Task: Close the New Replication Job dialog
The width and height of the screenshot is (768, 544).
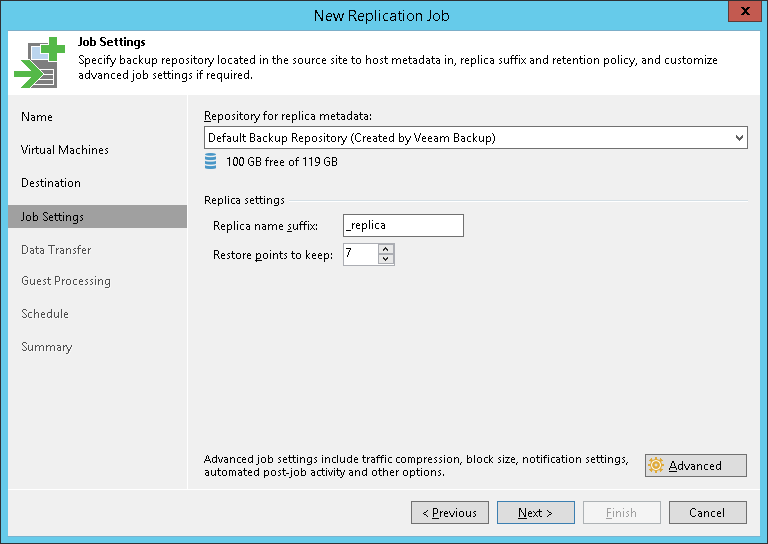Action: point(741,14)
